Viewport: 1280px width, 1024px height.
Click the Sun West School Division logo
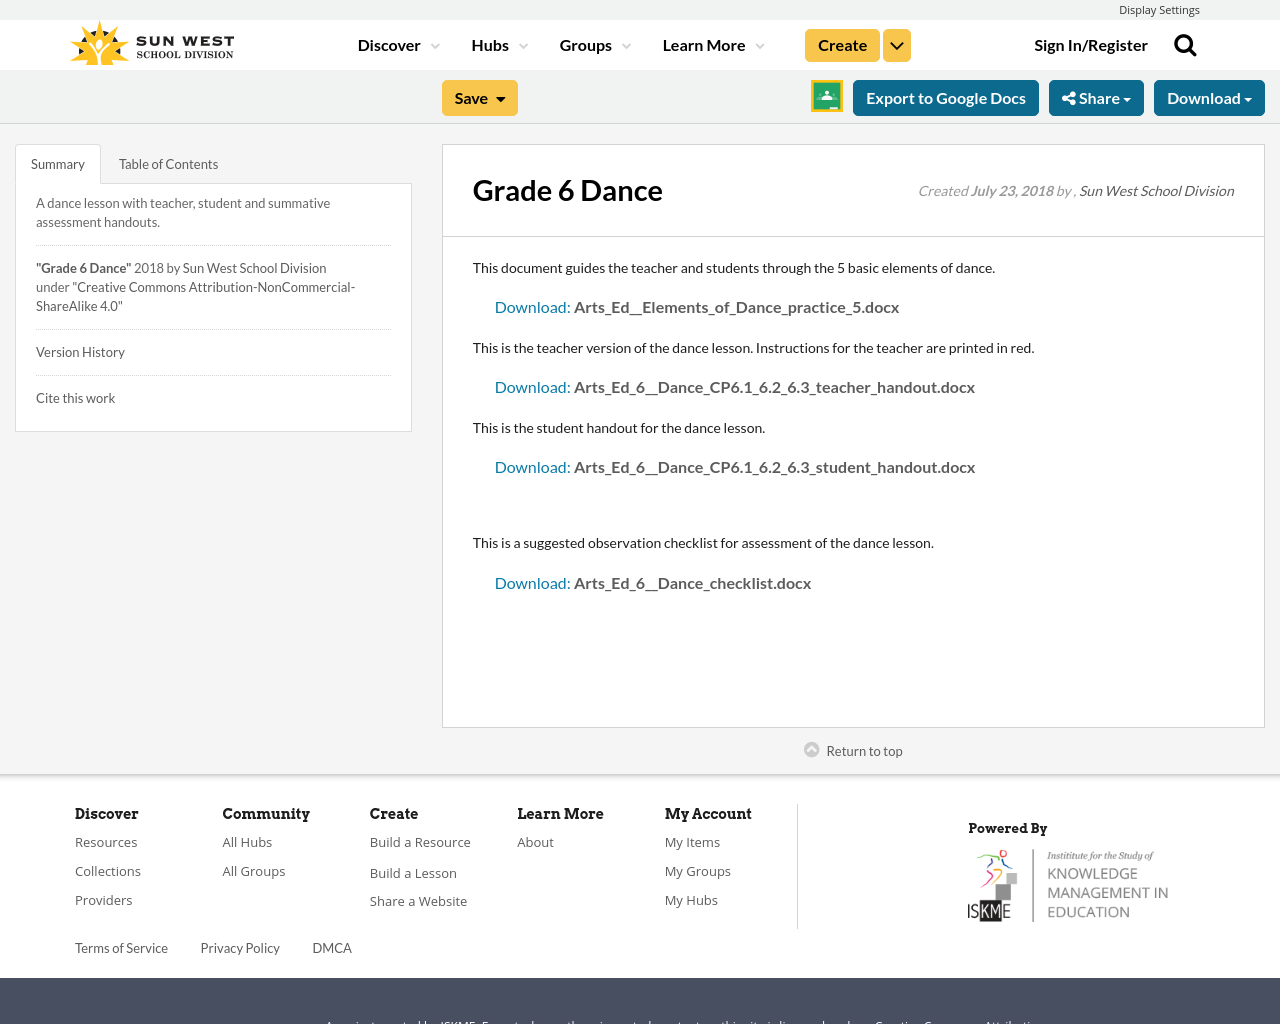(x=150, y=41)
